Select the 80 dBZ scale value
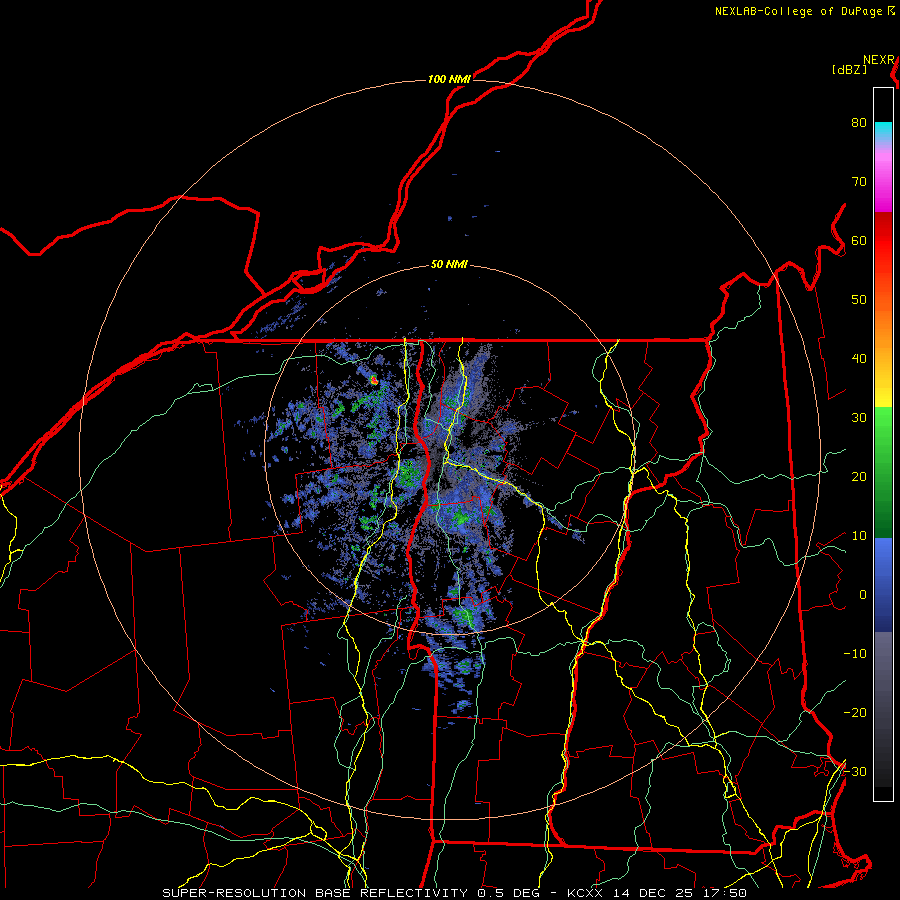This screenshot has height=900, width=900. 859,122
